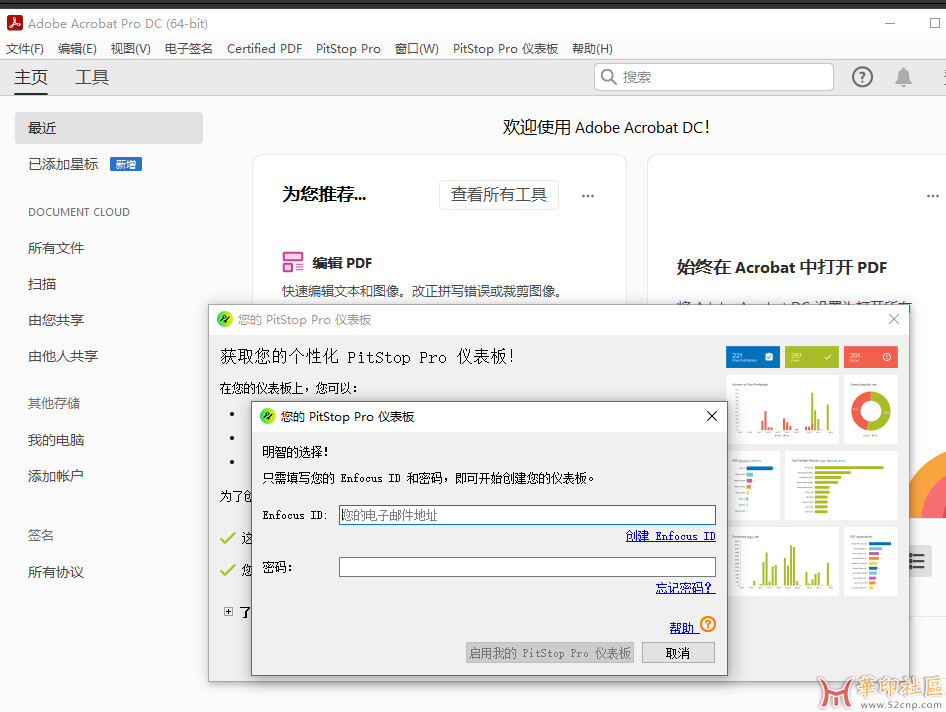Click the orange help icon in login dialog
Image resolution: width=946 pixels, height=712 pixels.
708,624
